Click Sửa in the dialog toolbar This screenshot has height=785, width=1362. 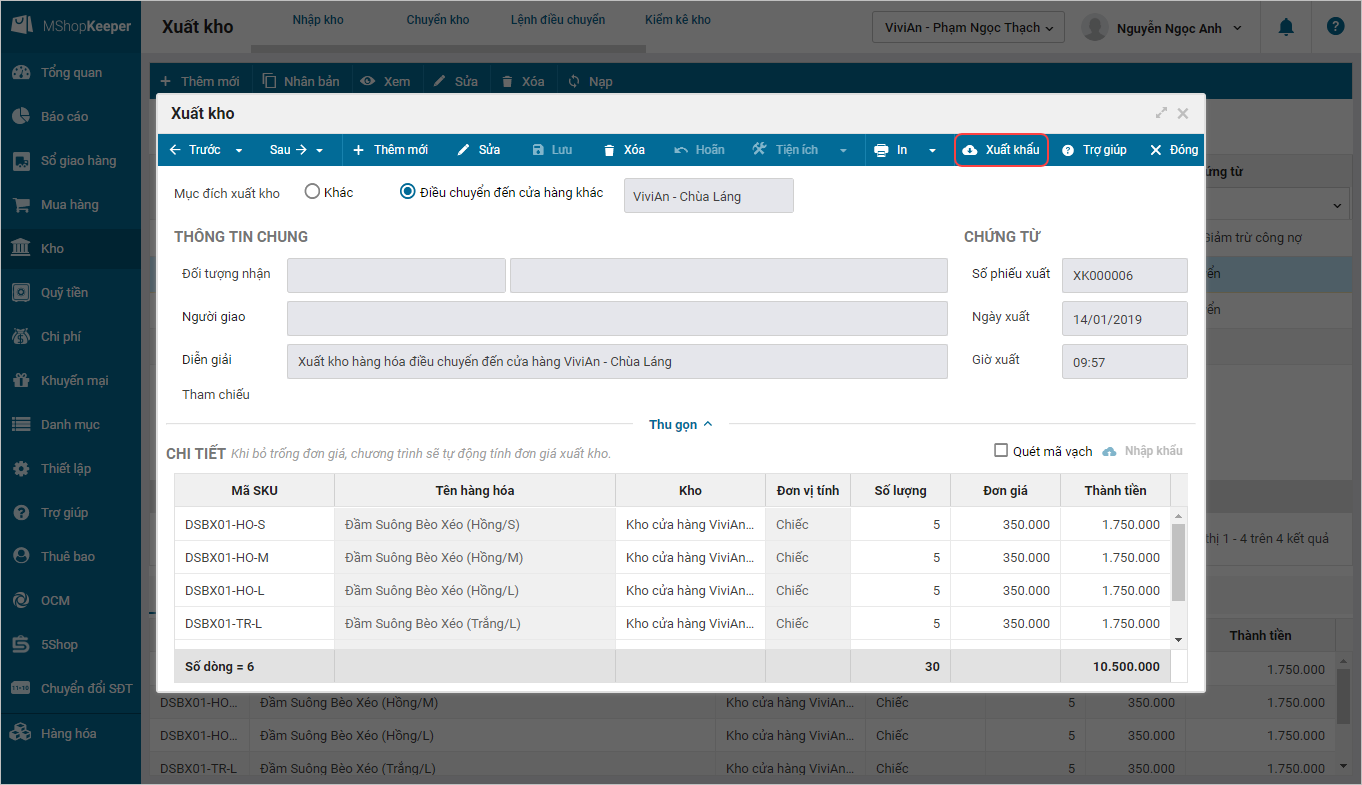479,150
